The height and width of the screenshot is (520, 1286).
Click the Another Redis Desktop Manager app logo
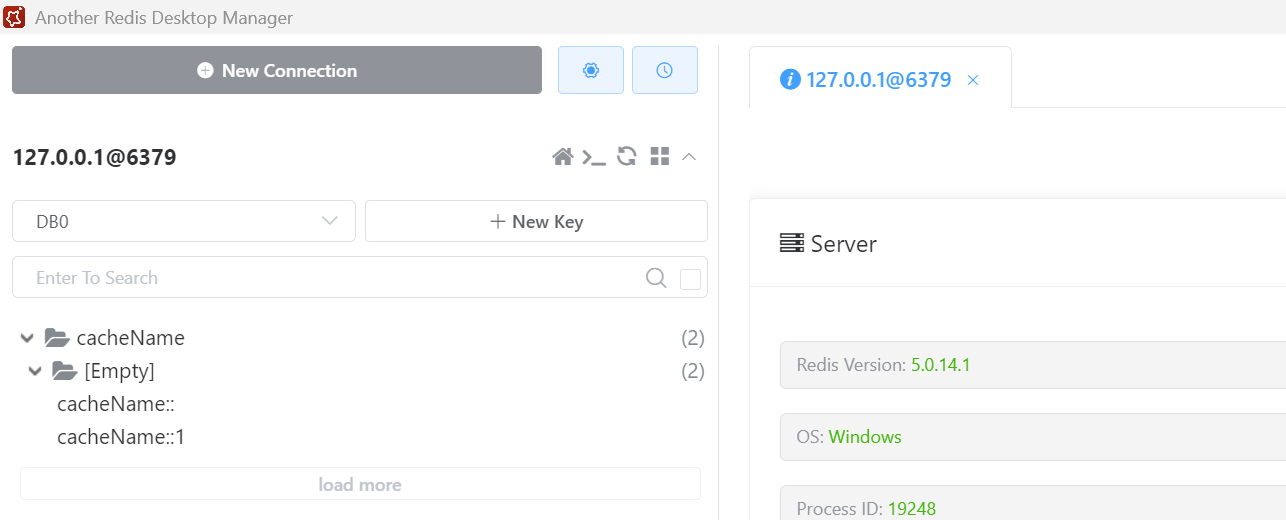14,17
